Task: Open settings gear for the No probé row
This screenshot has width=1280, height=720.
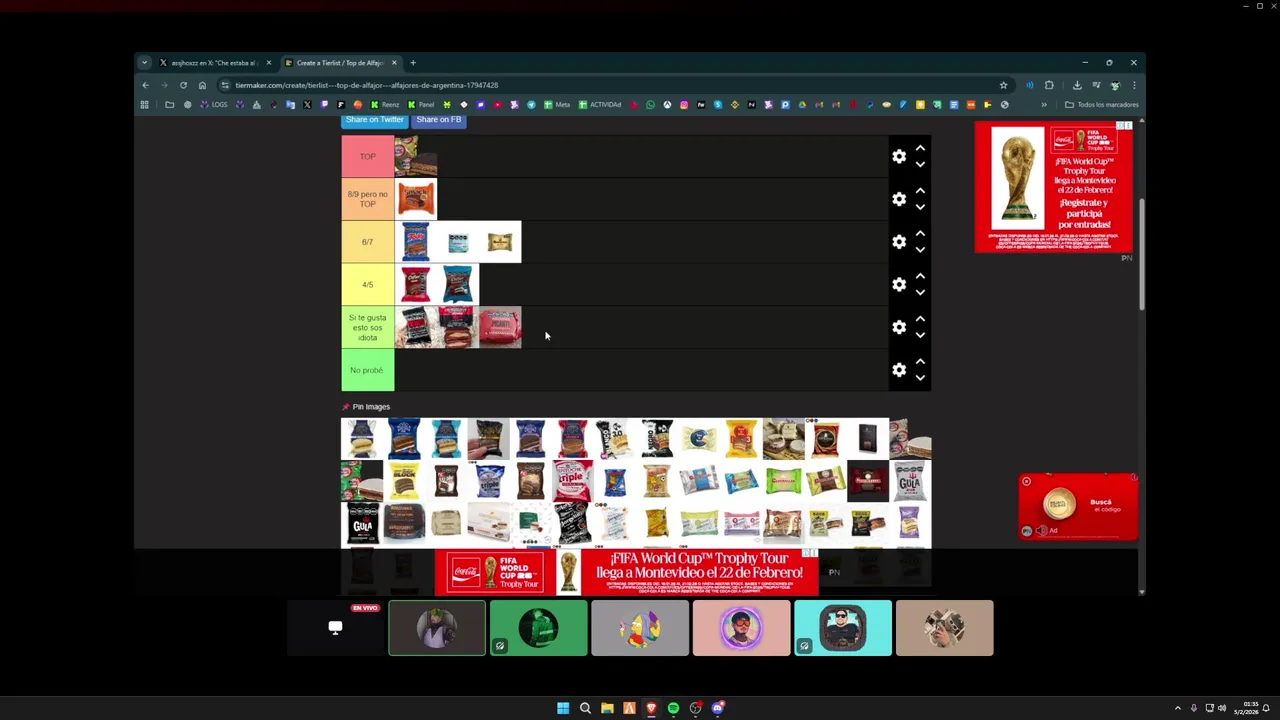Action: coord(899,370)
